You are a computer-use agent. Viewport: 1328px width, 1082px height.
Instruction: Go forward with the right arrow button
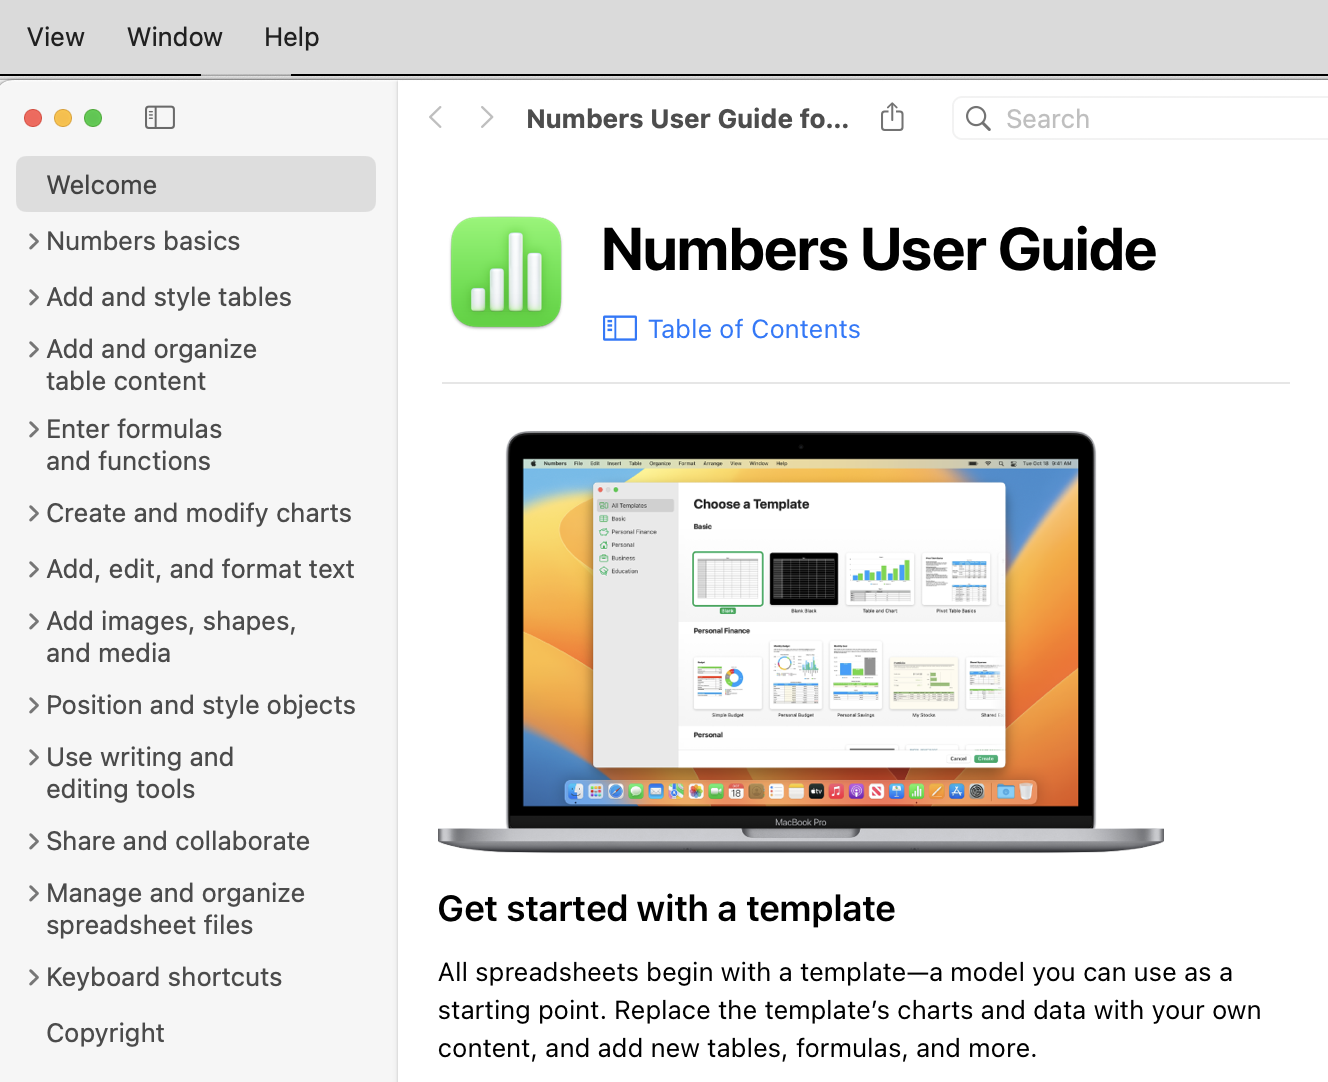(x=487, y=118)
